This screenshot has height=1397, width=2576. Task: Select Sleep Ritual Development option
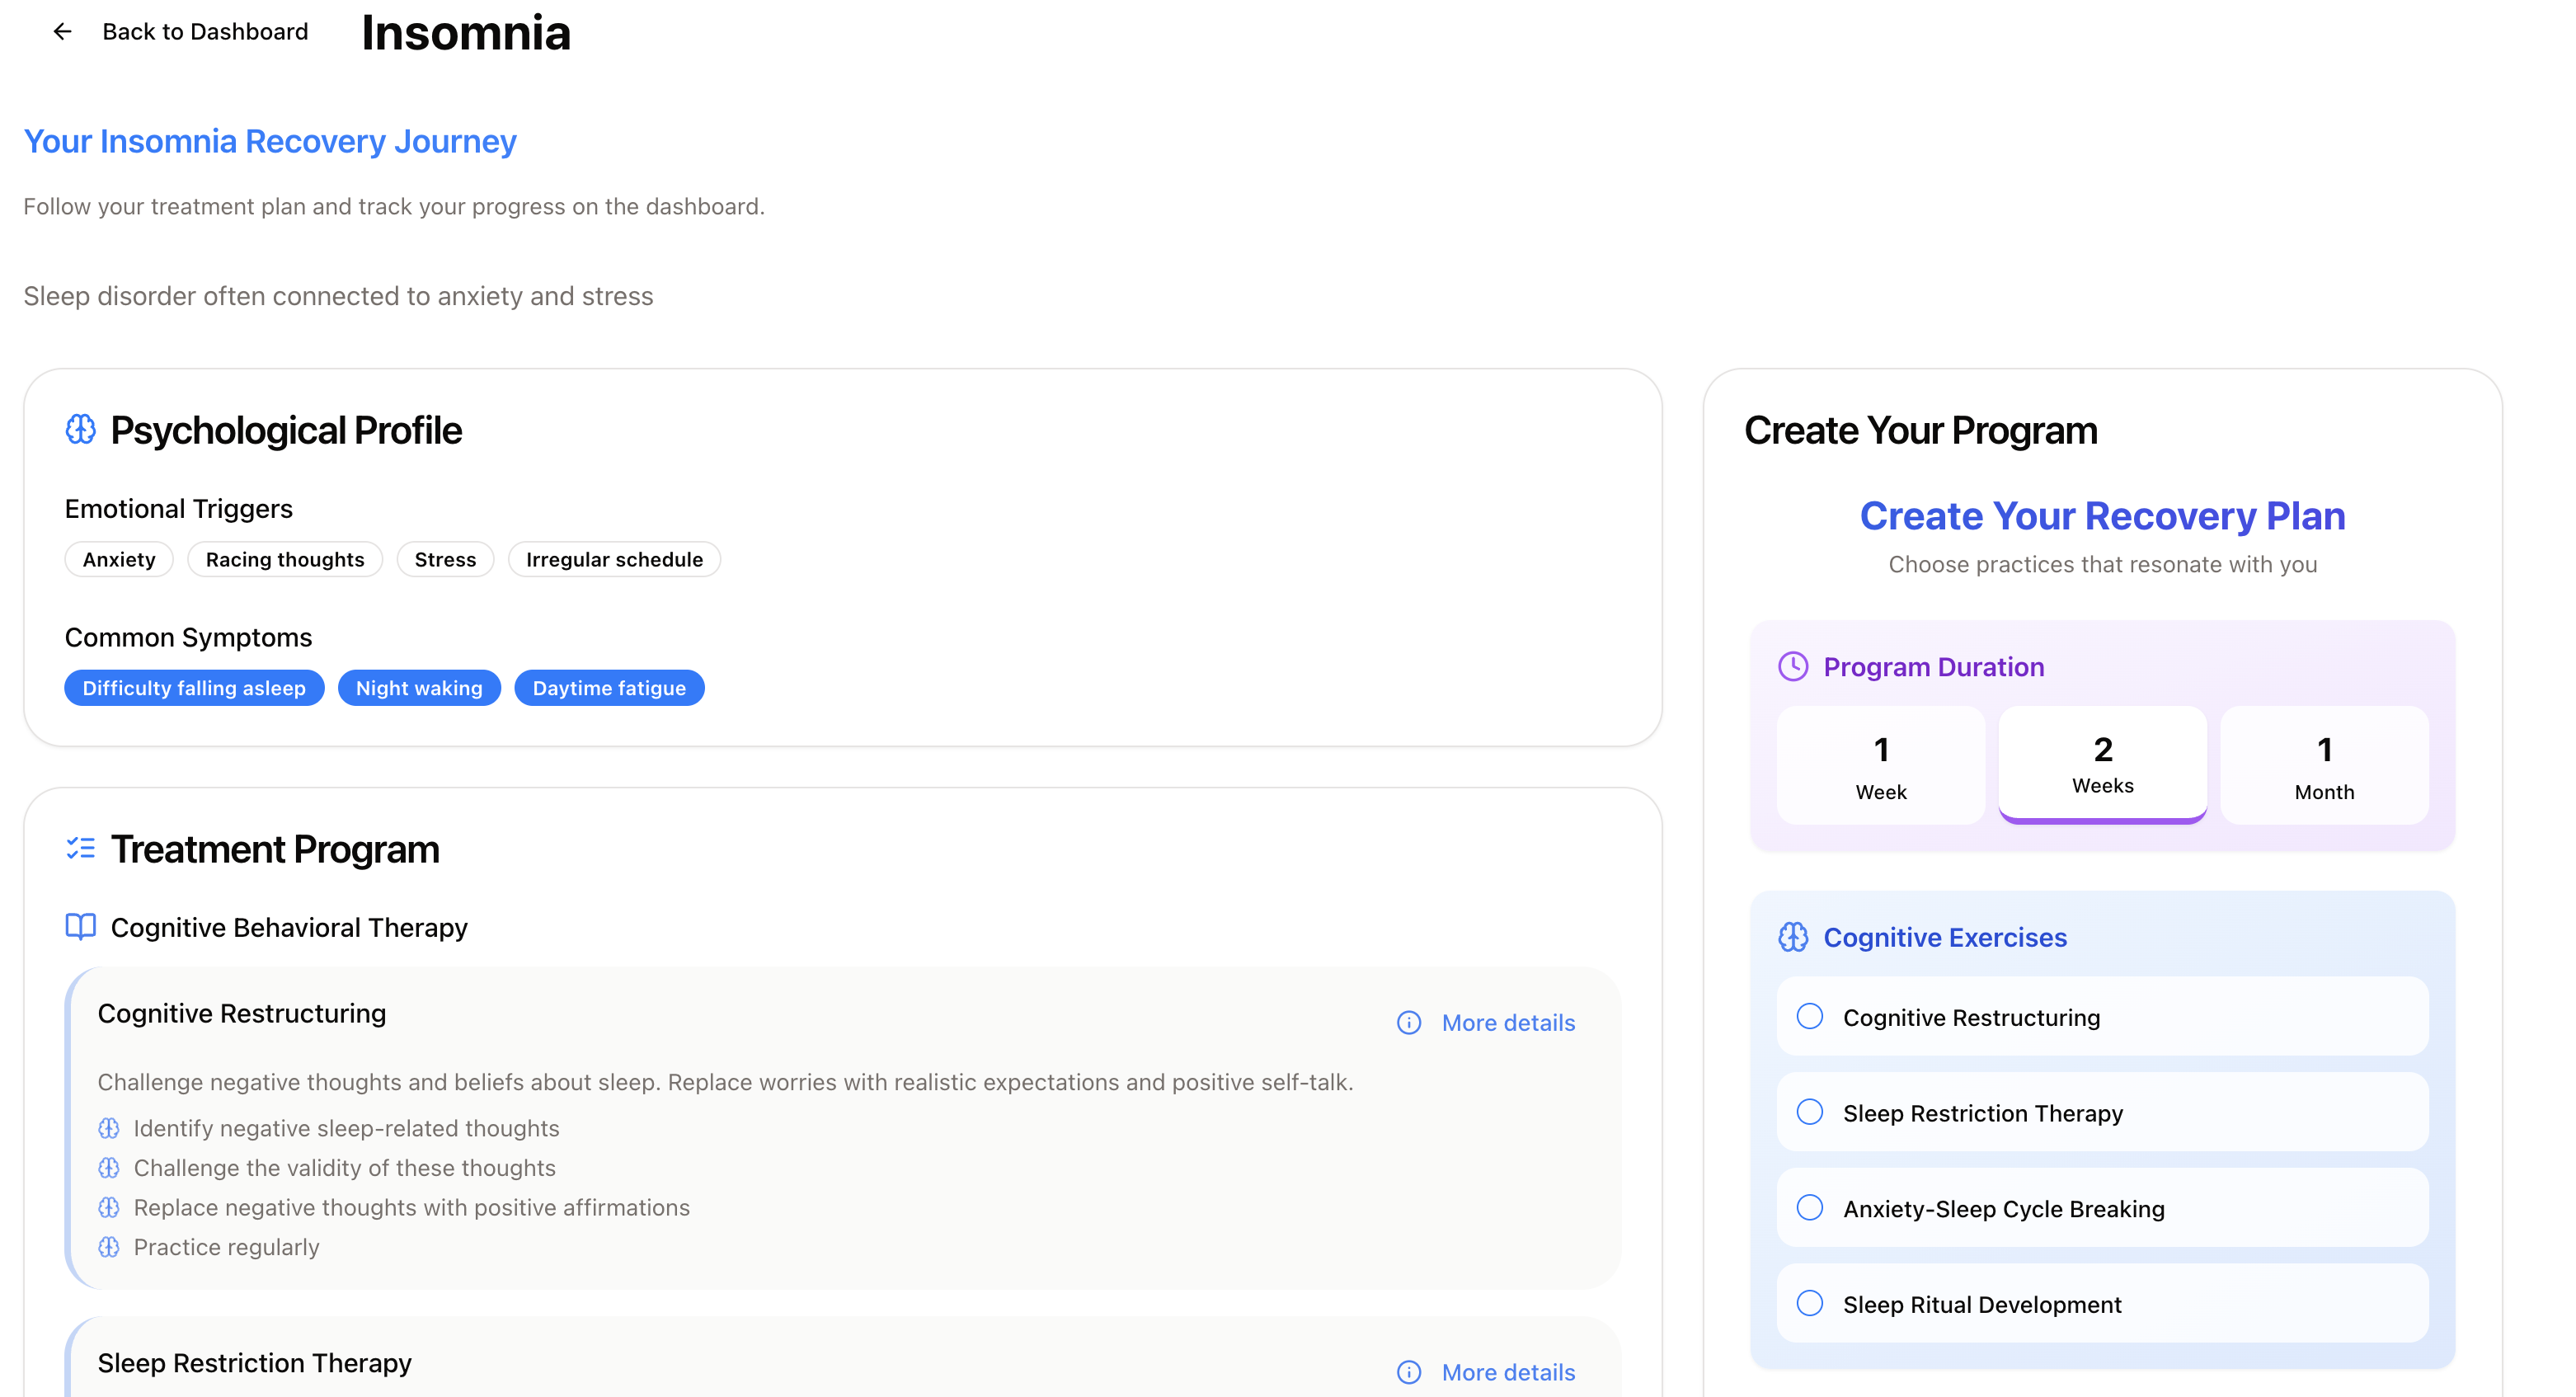[x=1810, y=1304]
